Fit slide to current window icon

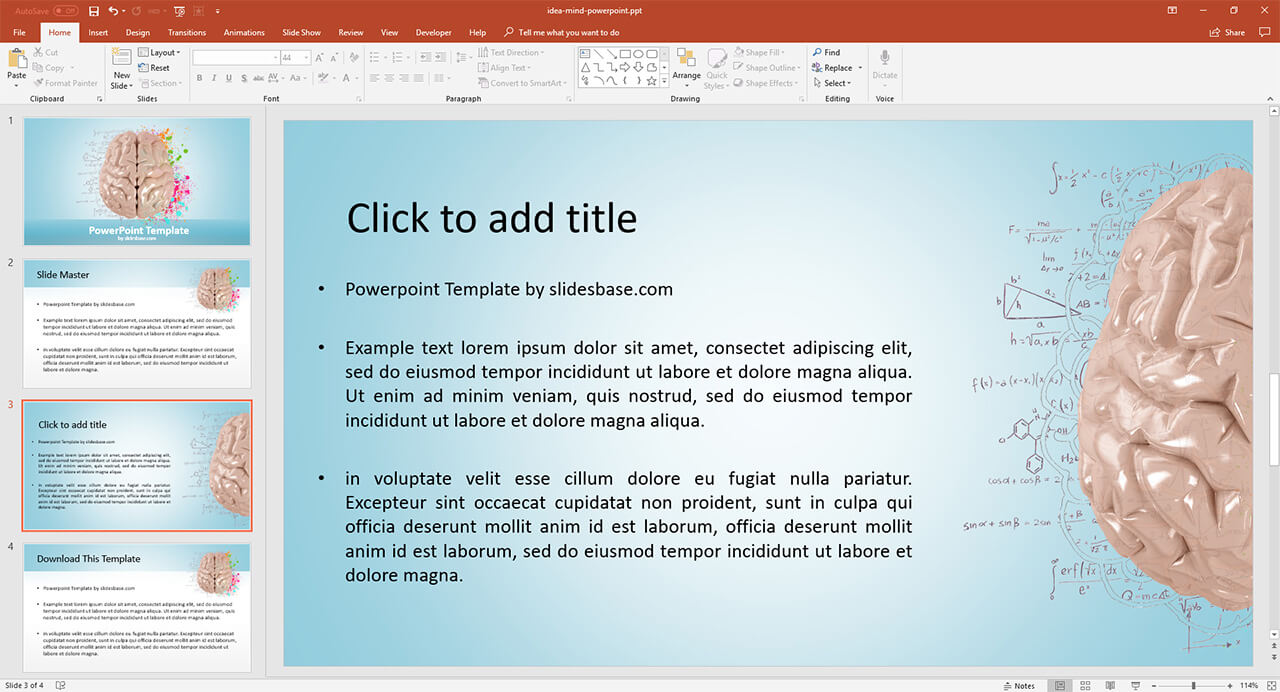(1269, 685)
